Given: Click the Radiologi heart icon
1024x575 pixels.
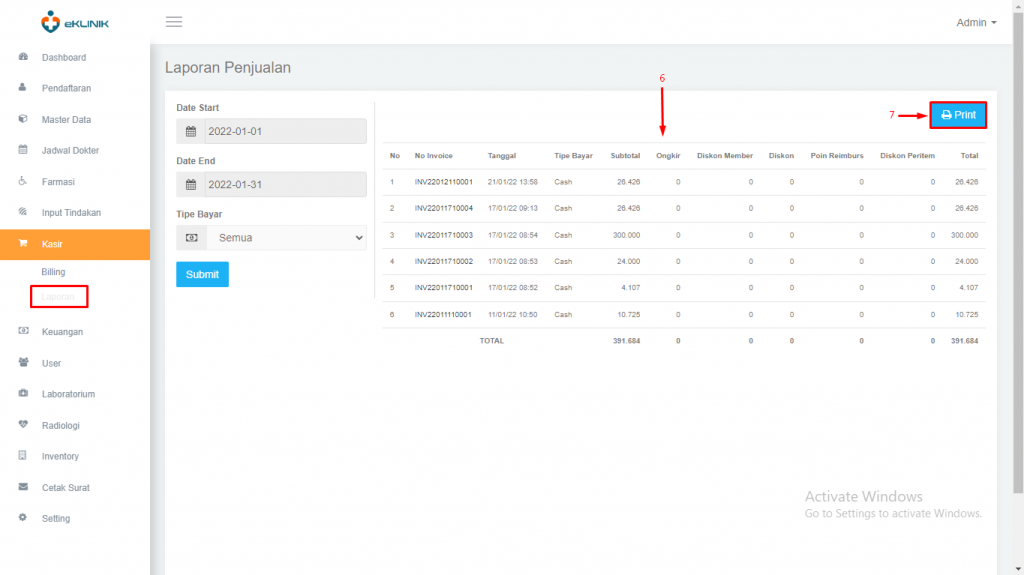Looking at the screenshot, I should [24, 424].
